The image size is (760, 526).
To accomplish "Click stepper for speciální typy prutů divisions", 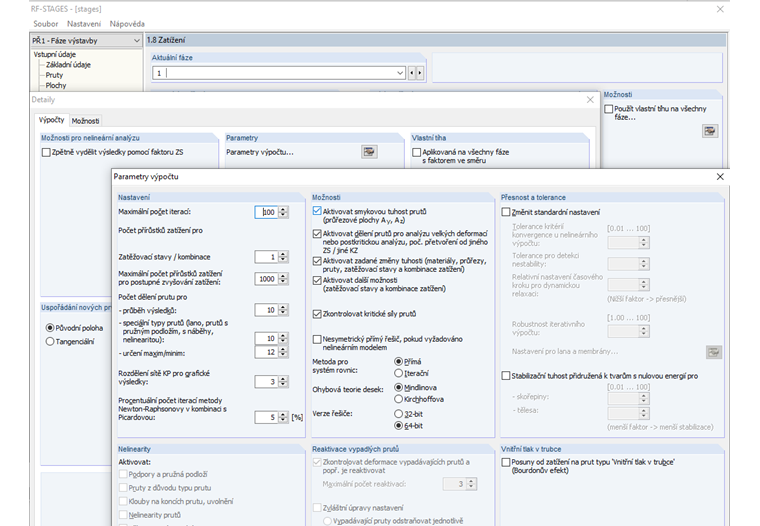I will point(283,338).
